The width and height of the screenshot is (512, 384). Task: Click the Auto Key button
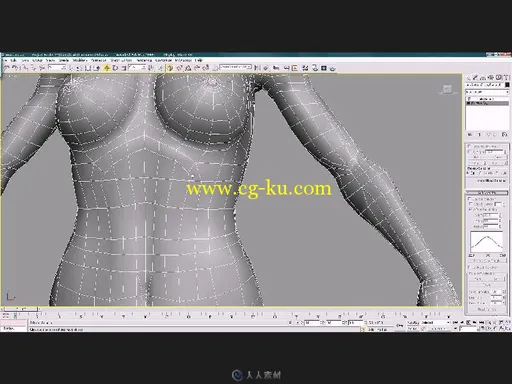413,323
